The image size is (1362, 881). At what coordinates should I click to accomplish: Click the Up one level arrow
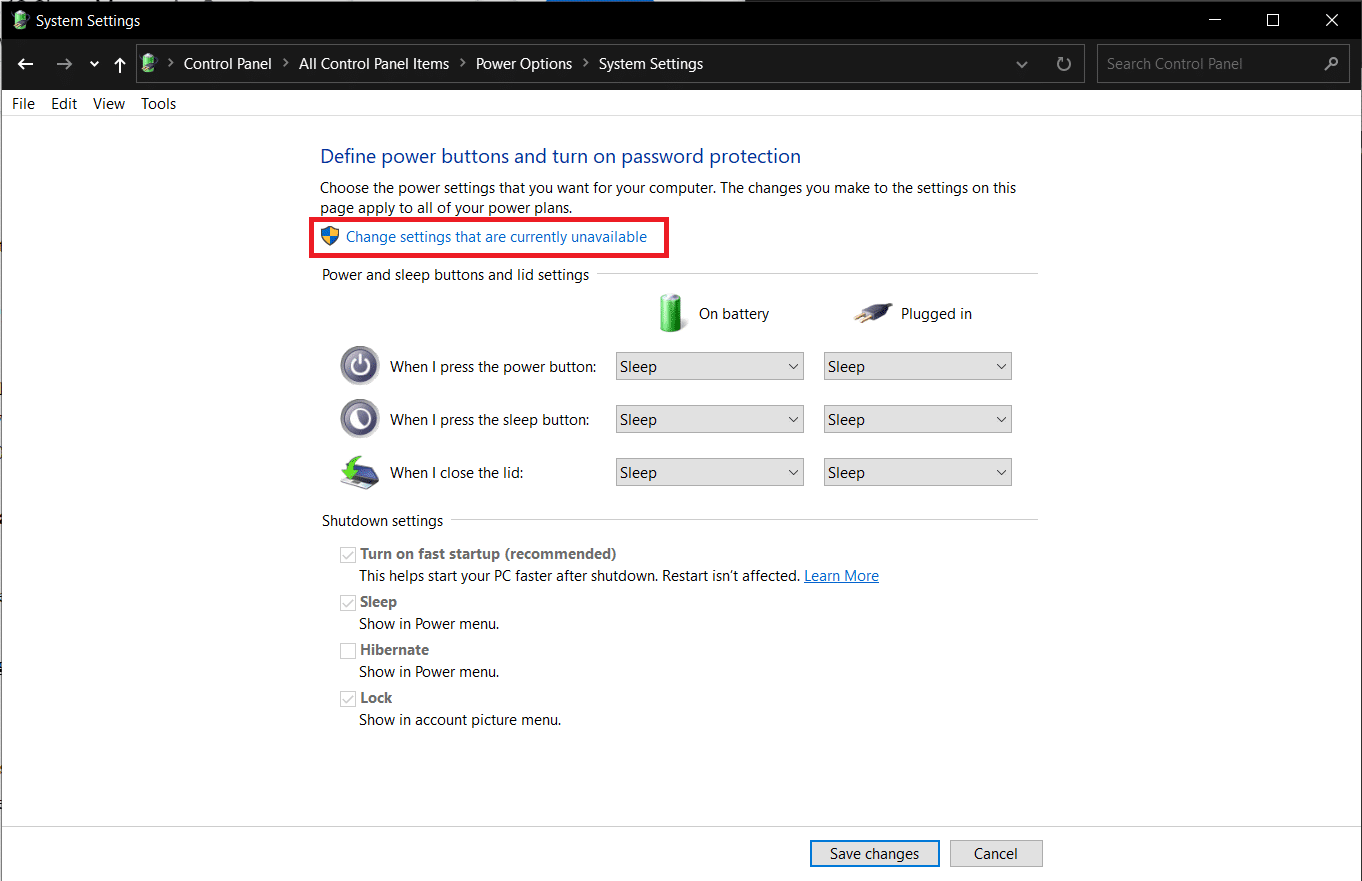120,64
